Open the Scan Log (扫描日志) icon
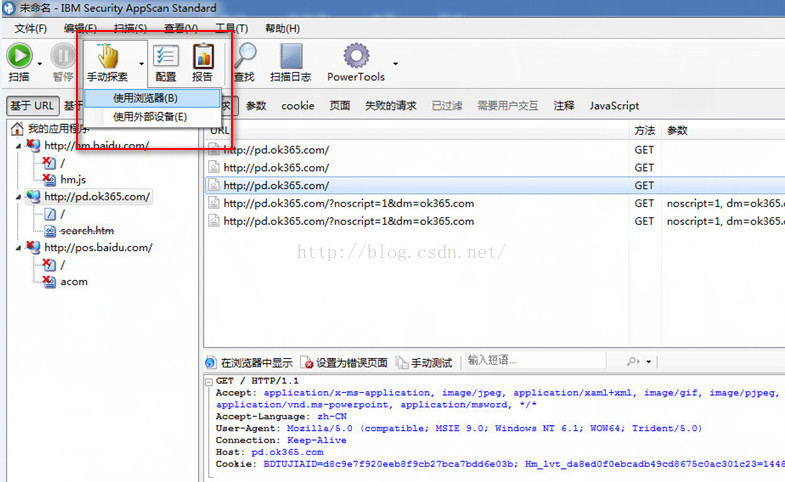The width and height of the screenshot is (785, 482). coord(291,56)
